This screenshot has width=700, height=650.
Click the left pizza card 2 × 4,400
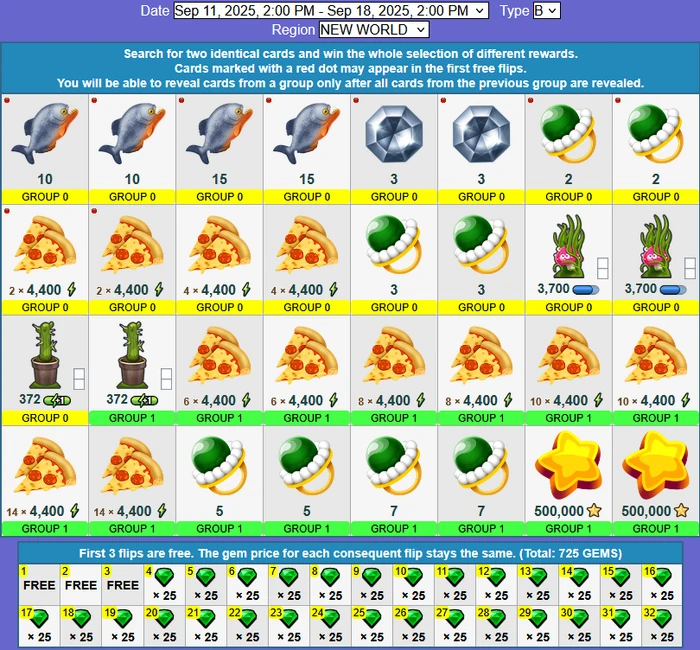45,260
